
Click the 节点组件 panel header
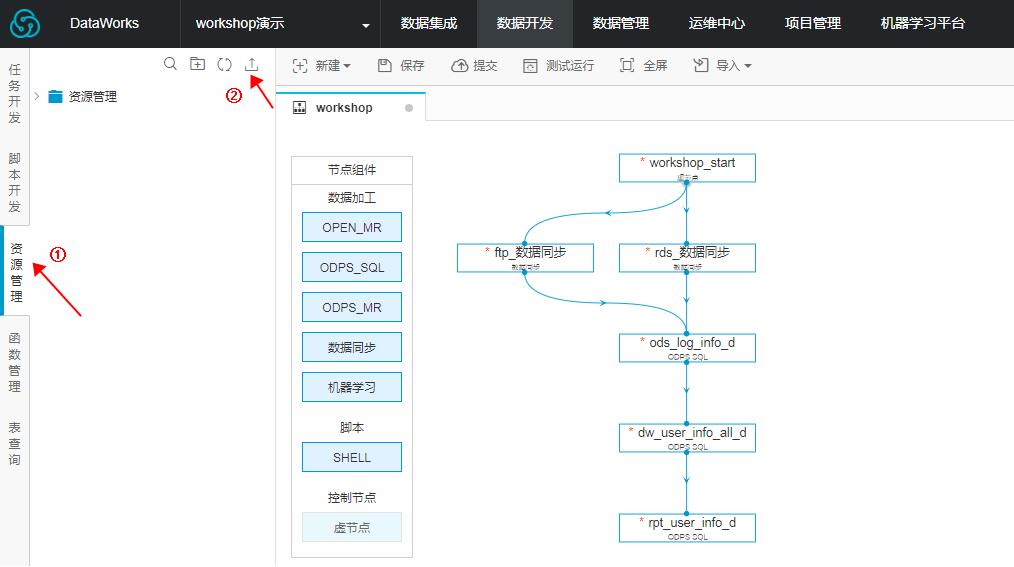(x=352, y=170)
